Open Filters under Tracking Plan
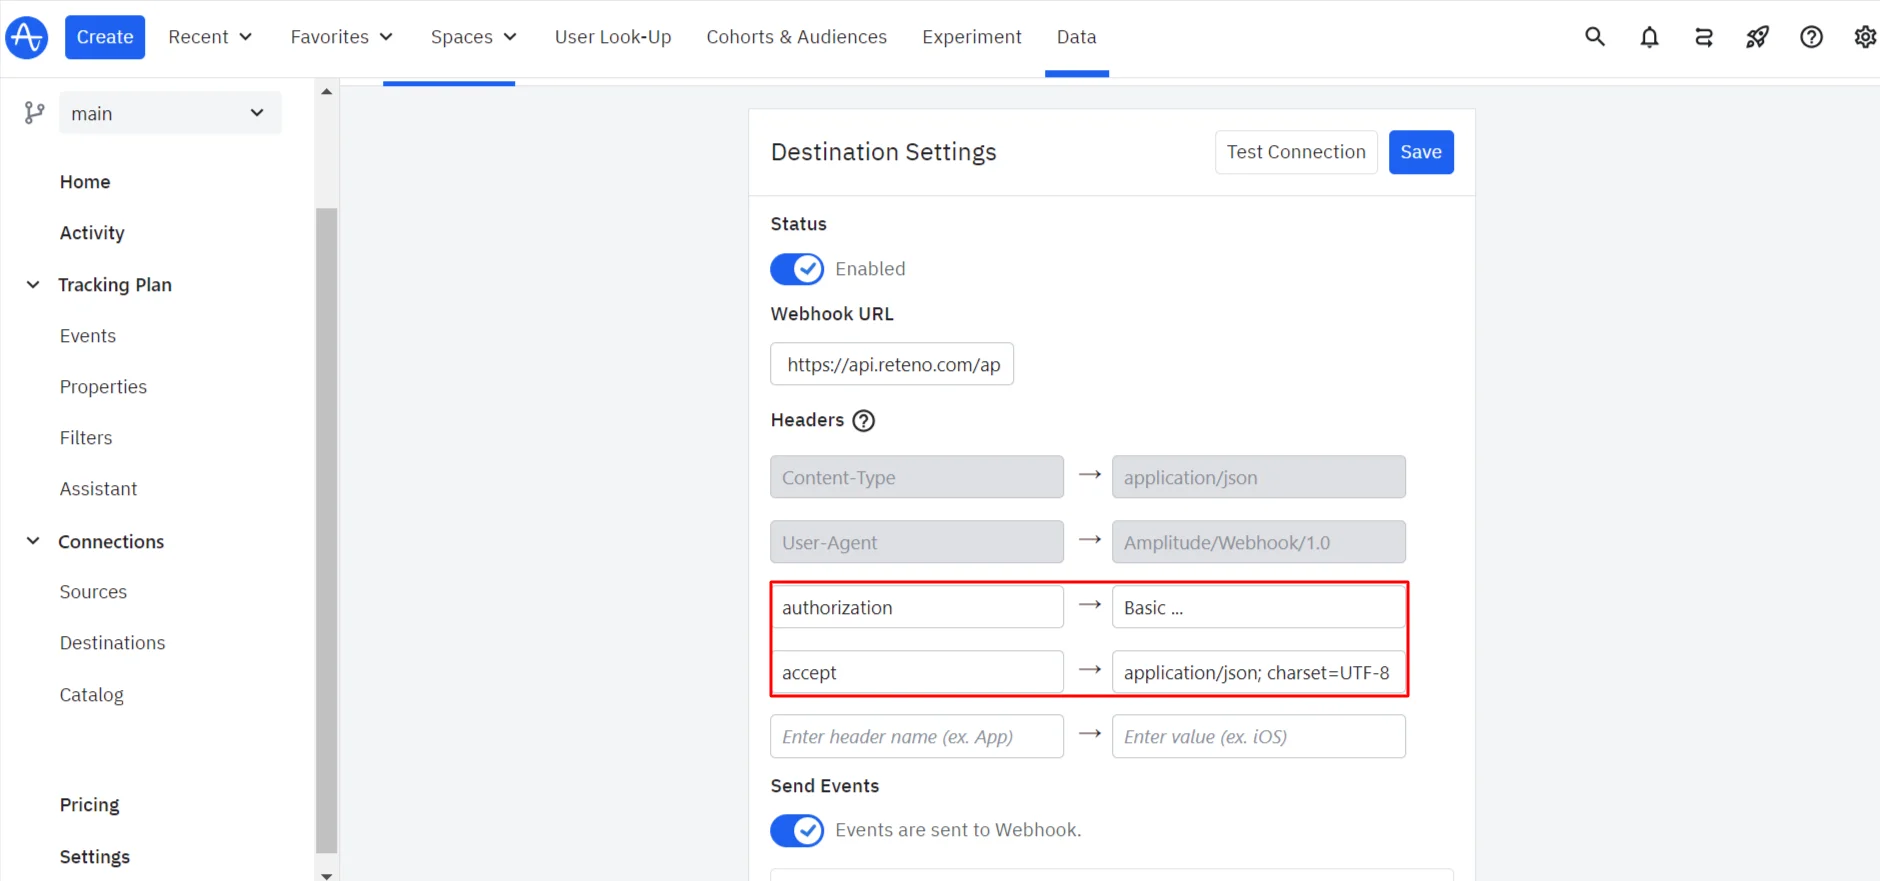The image size is (1880, 881). 86,438
